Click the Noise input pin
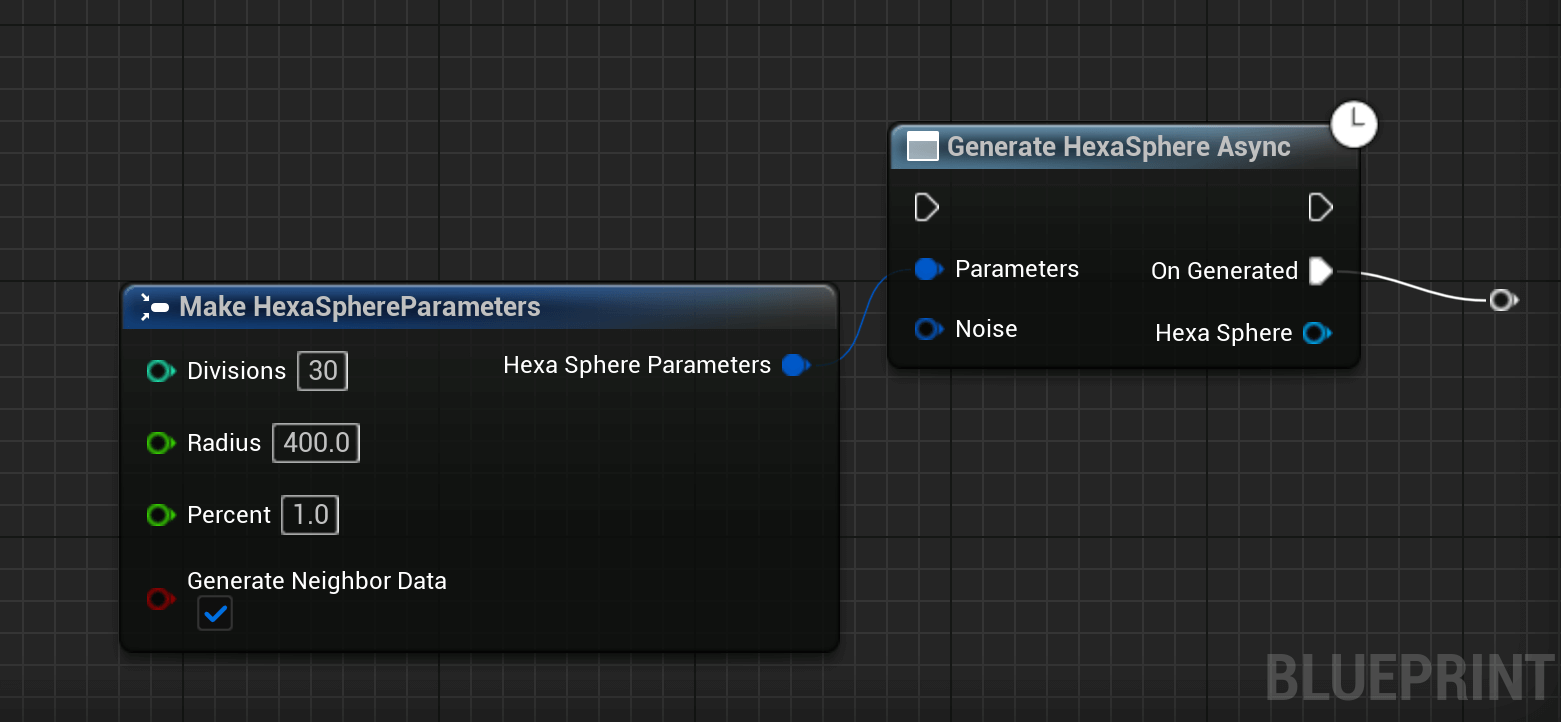This screenshot has height=722, width=1561. (929, 329)
